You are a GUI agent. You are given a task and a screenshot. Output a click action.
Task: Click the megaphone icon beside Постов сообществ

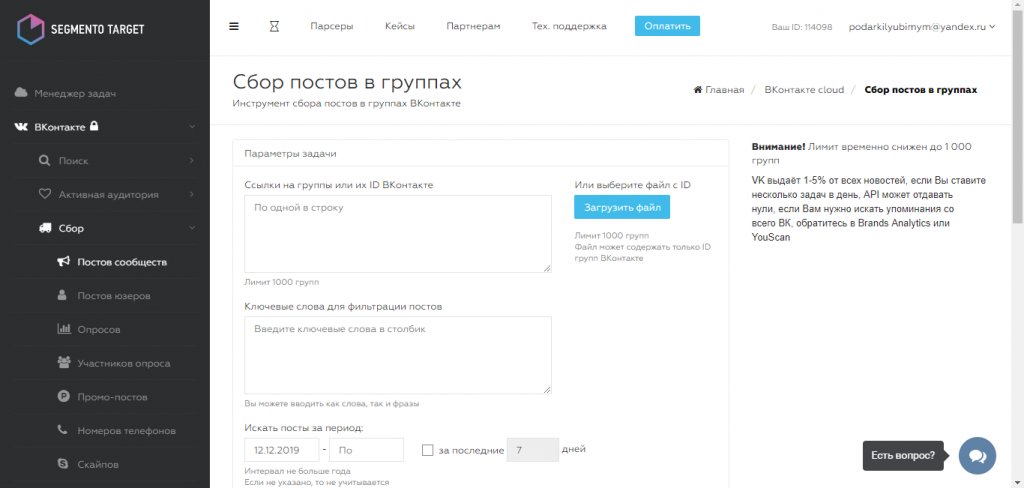click(x=63, y=262)
